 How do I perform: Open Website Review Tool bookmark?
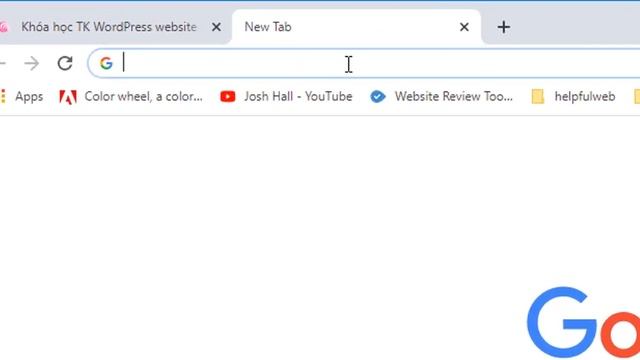point(441,97)
